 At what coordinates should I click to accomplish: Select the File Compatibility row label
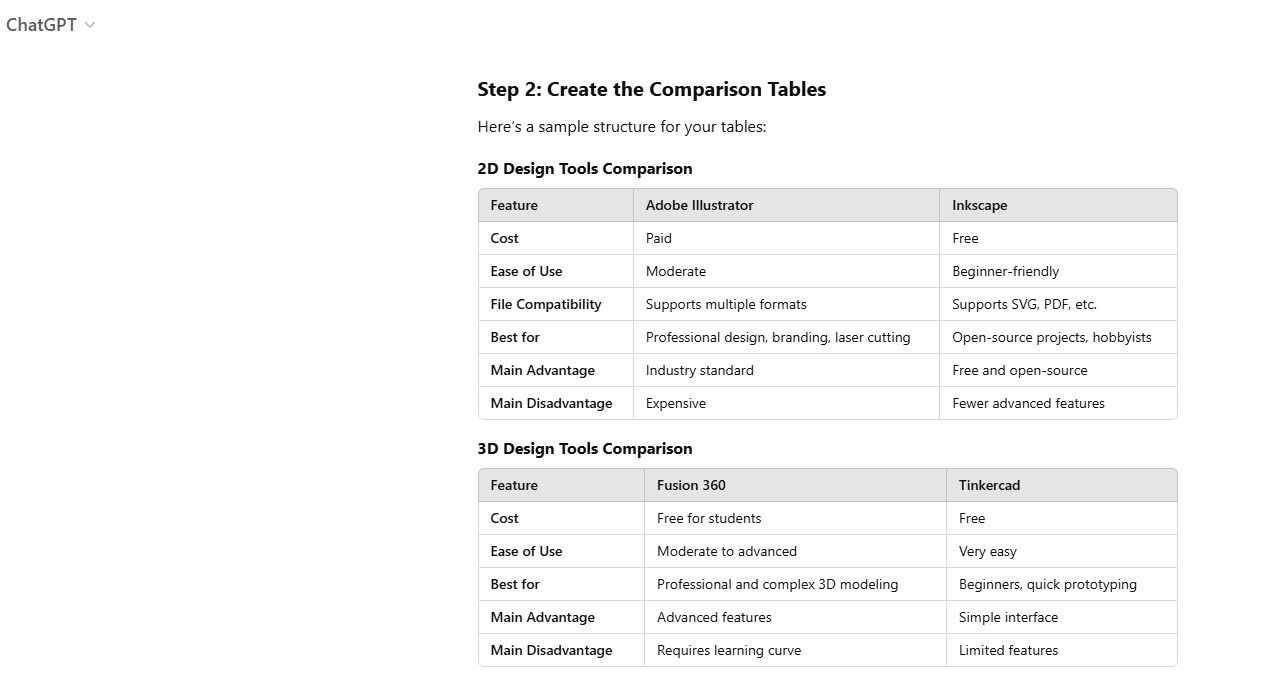pyautogui.click(x=545, y=304)
